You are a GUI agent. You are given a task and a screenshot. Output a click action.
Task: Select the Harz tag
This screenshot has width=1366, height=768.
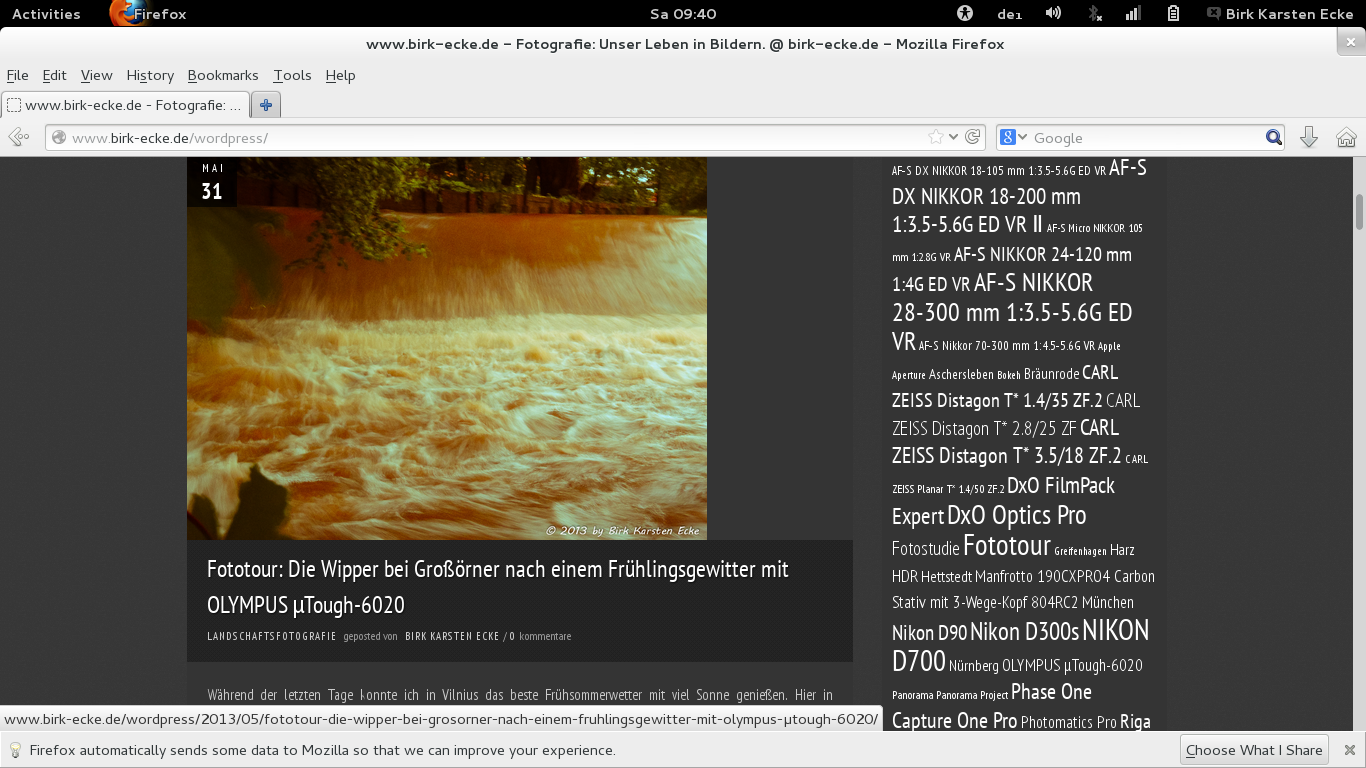click(1122, 549)
